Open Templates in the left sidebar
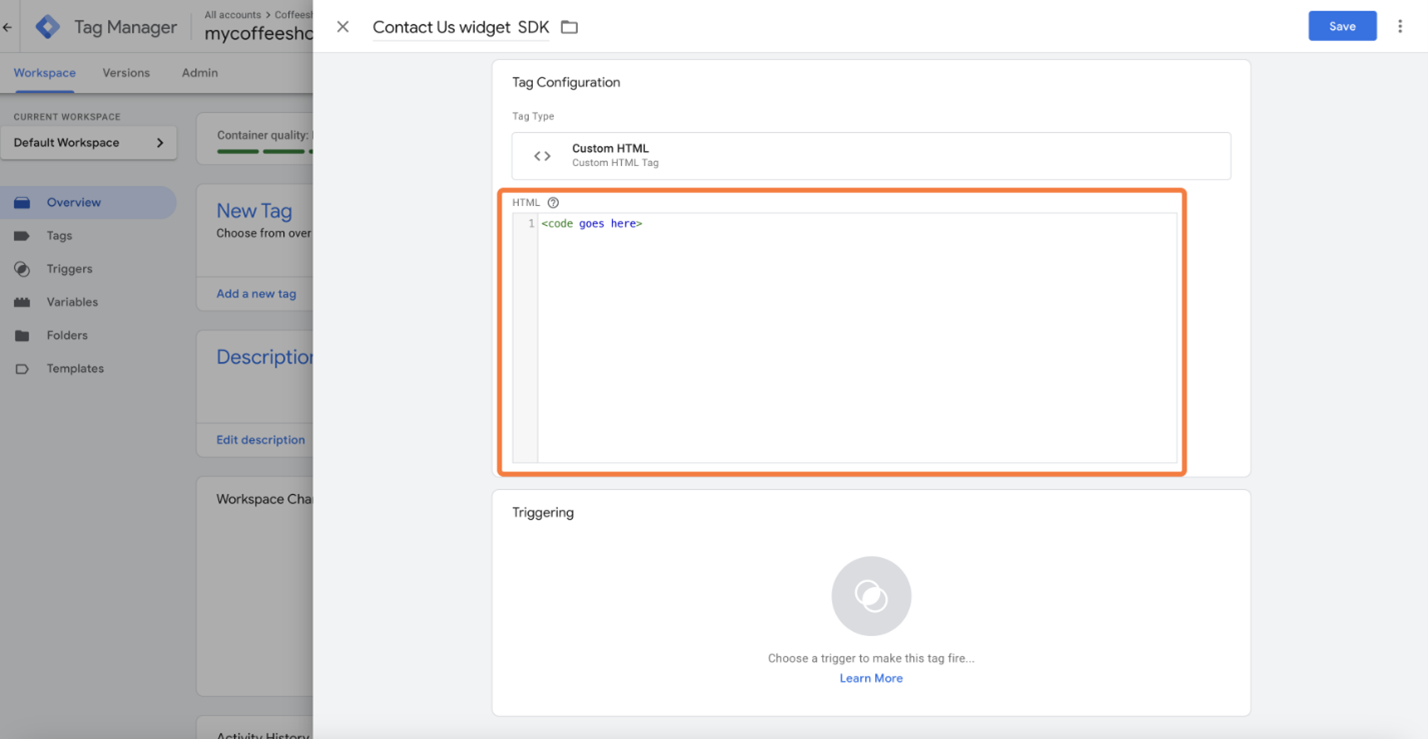 pos(75,369)
